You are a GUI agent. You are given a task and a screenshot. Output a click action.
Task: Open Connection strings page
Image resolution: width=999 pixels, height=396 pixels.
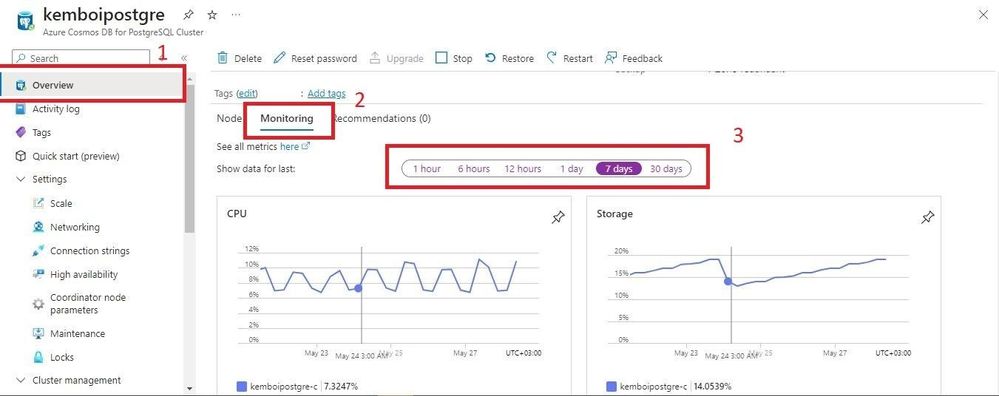point(90,251)
